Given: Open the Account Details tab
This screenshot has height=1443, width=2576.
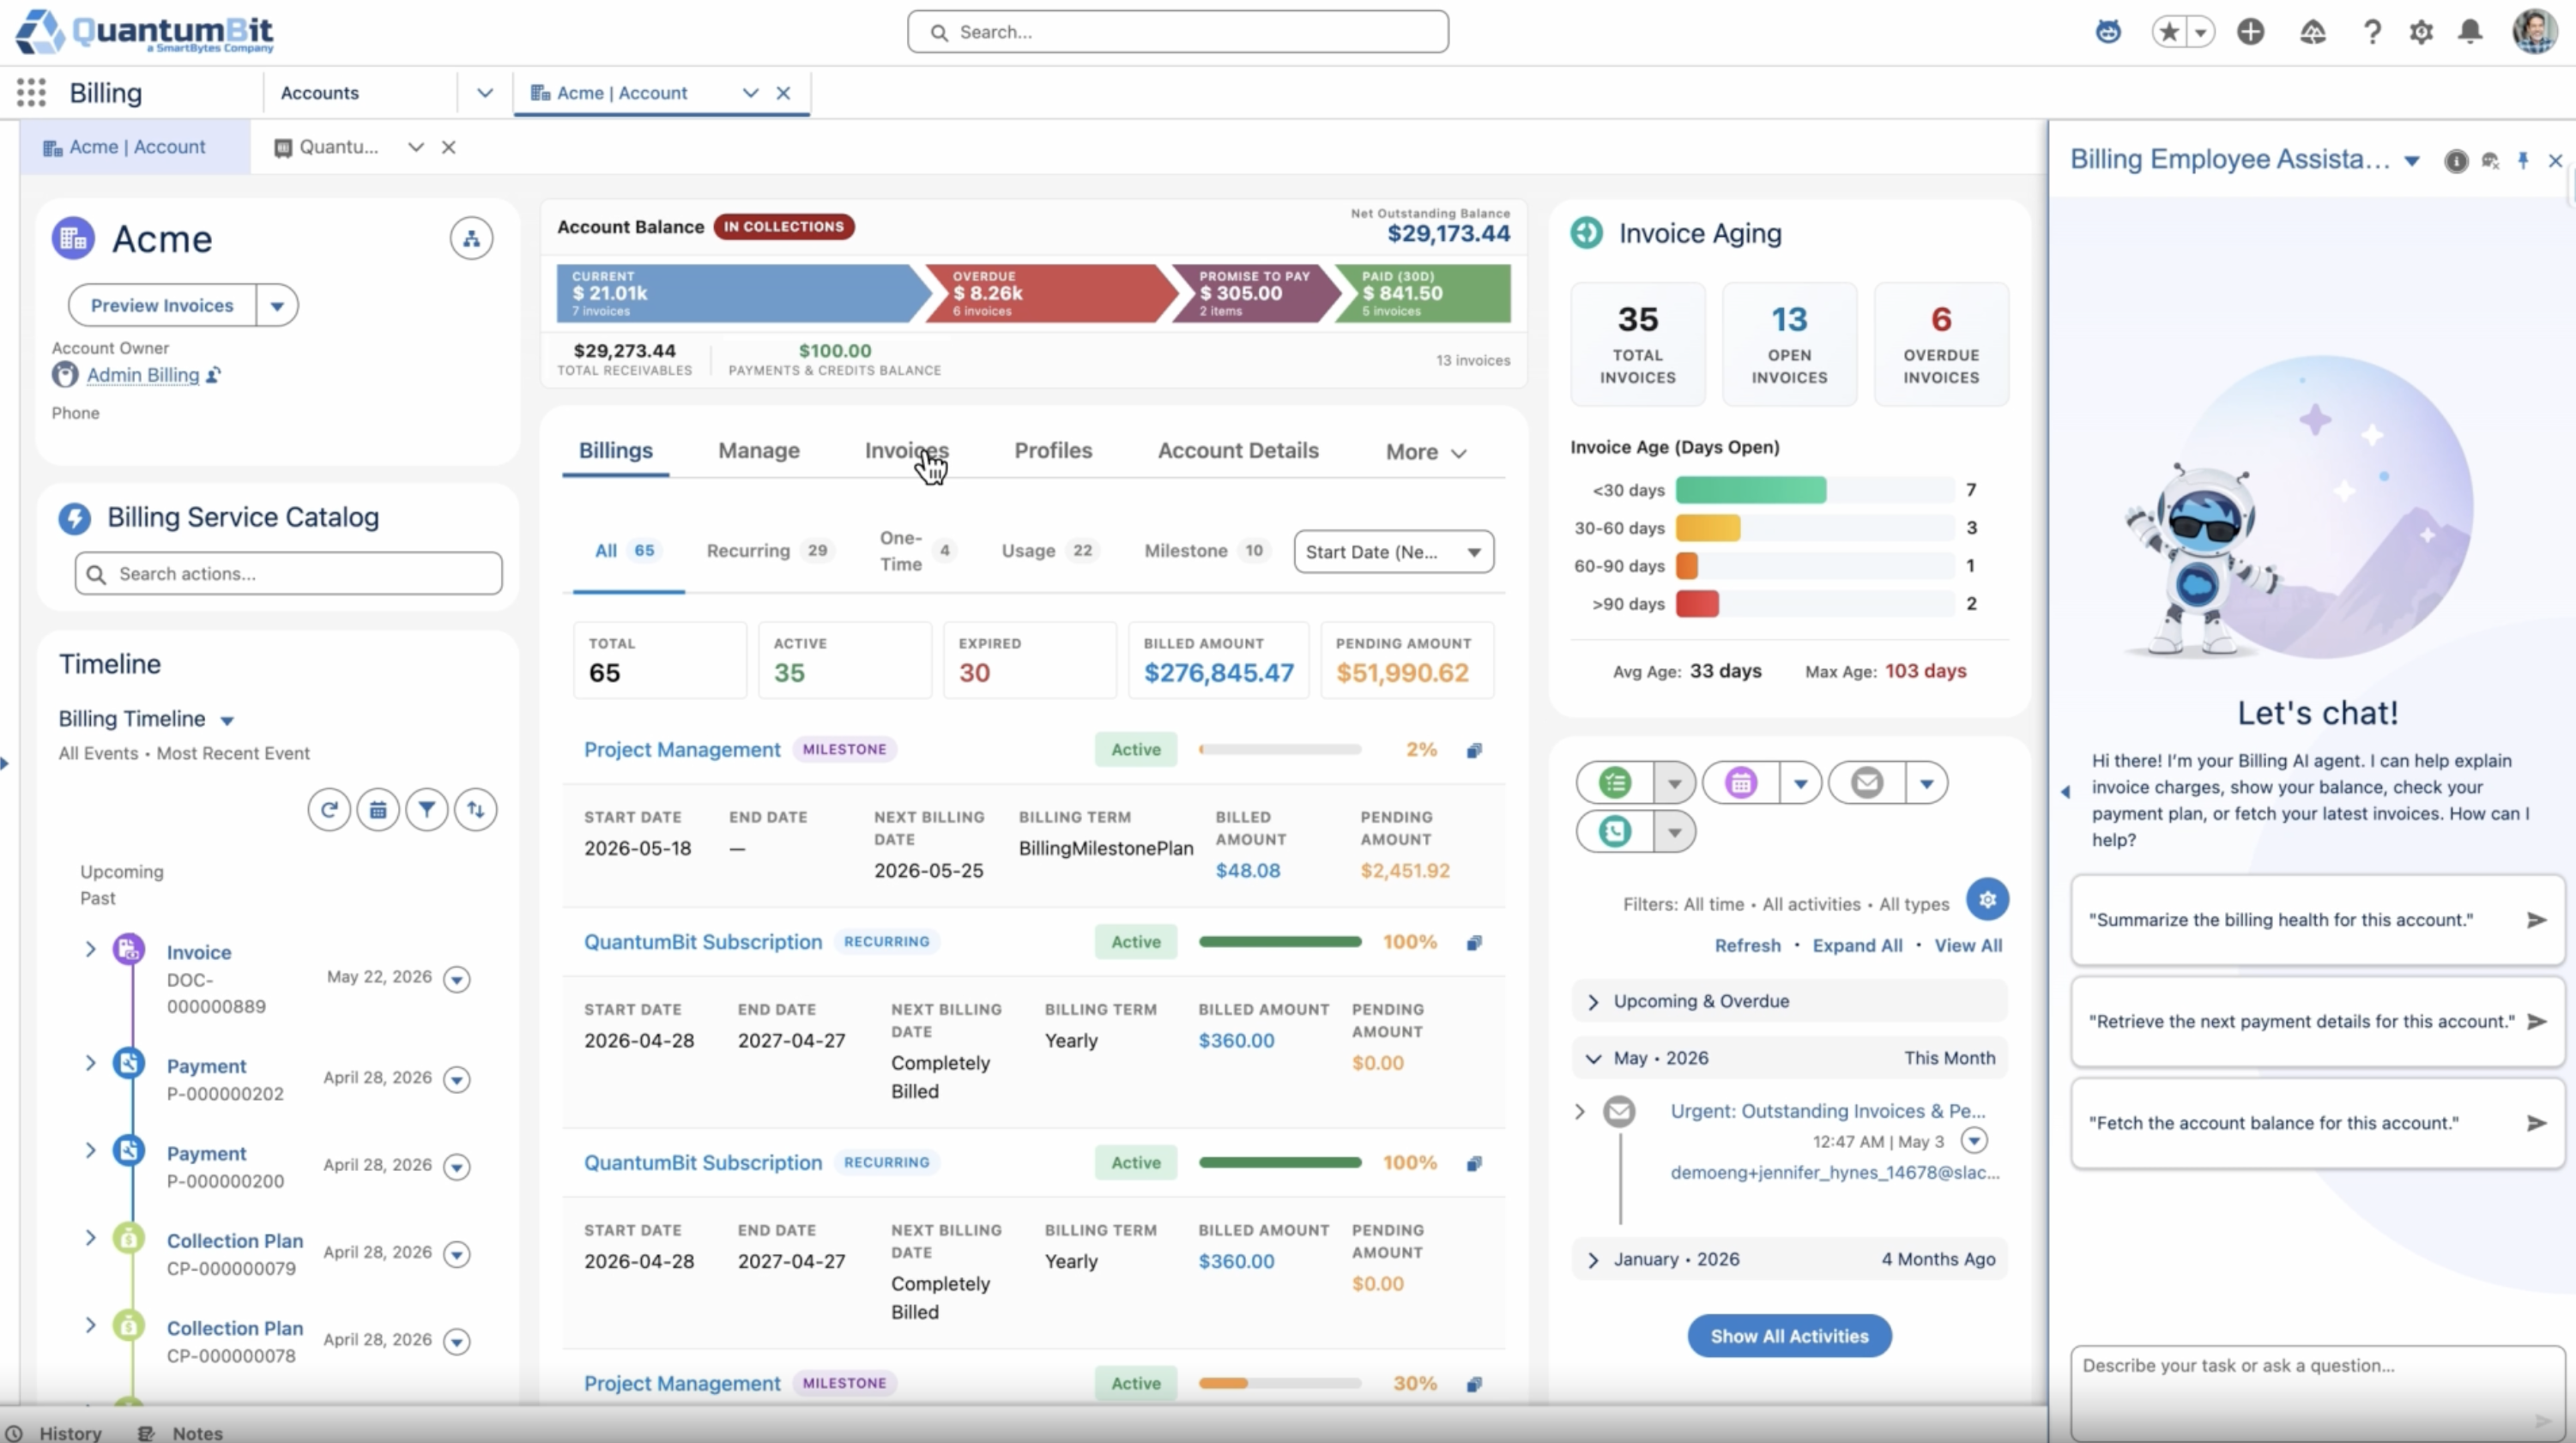Looking at the screenshot, I should point(1238,451).
